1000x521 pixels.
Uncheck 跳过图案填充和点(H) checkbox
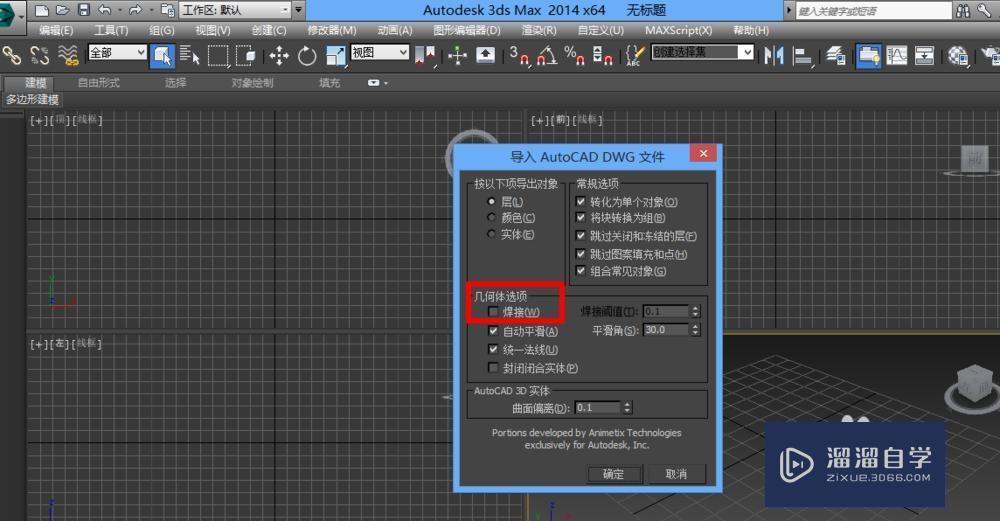(x=580, y=254)
